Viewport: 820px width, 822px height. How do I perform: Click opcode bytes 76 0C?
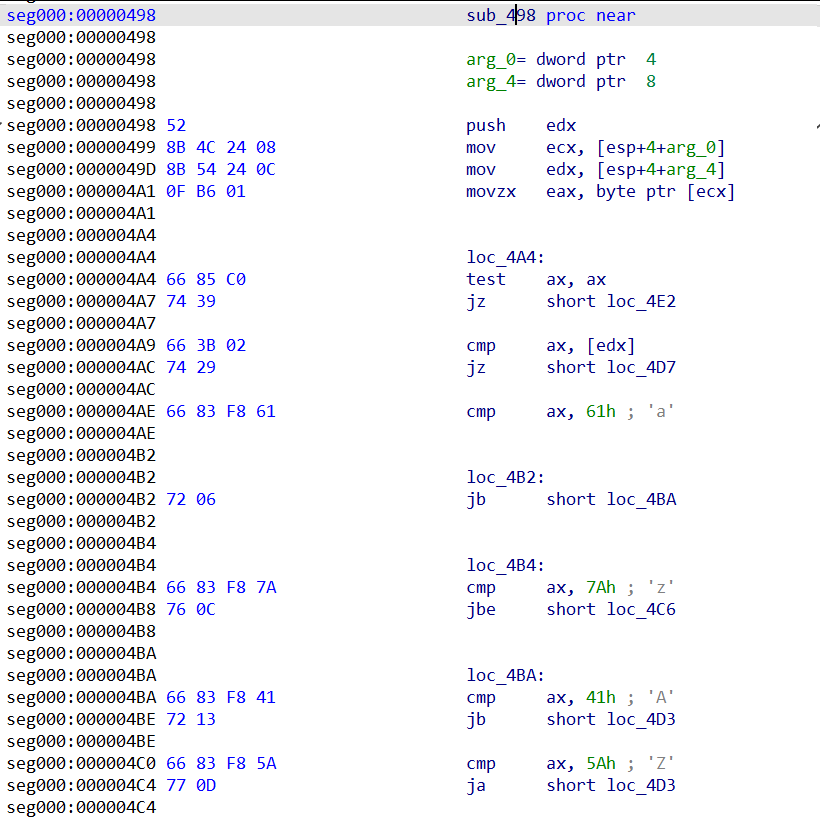[x=191, y=610]
